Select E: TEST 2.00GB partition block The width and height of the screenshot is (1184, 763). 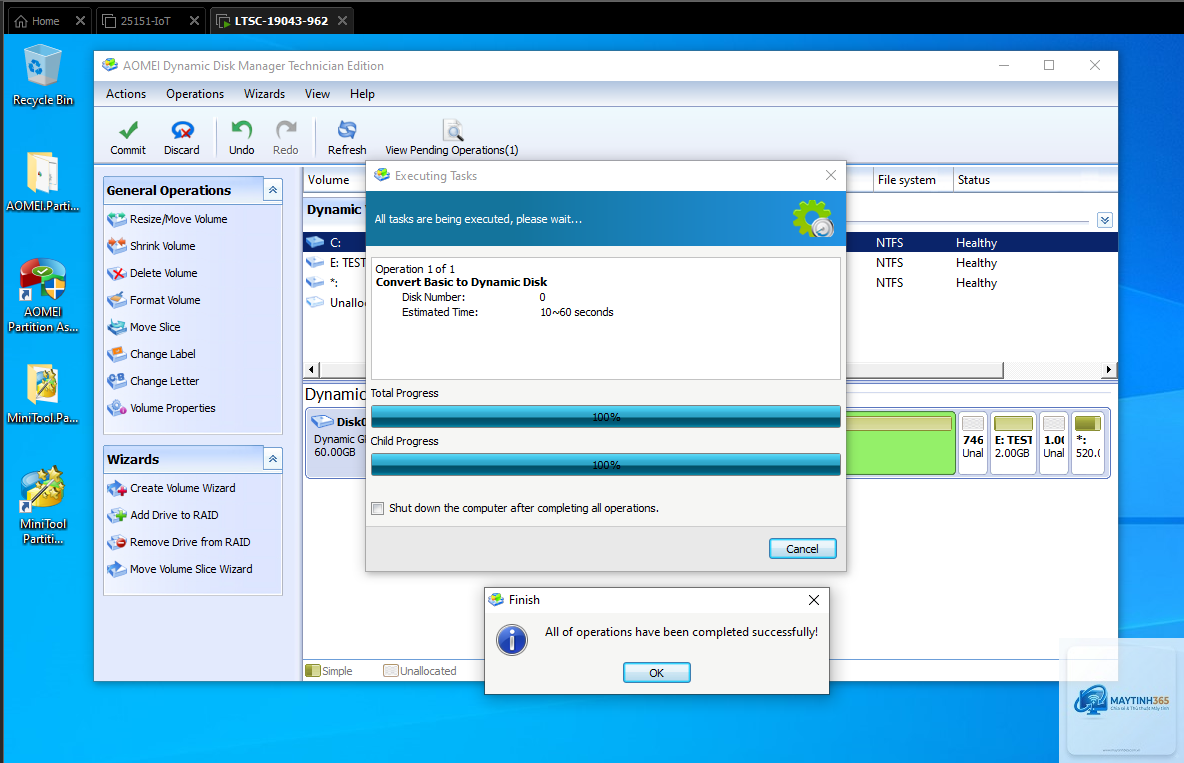pos(1013,443)
